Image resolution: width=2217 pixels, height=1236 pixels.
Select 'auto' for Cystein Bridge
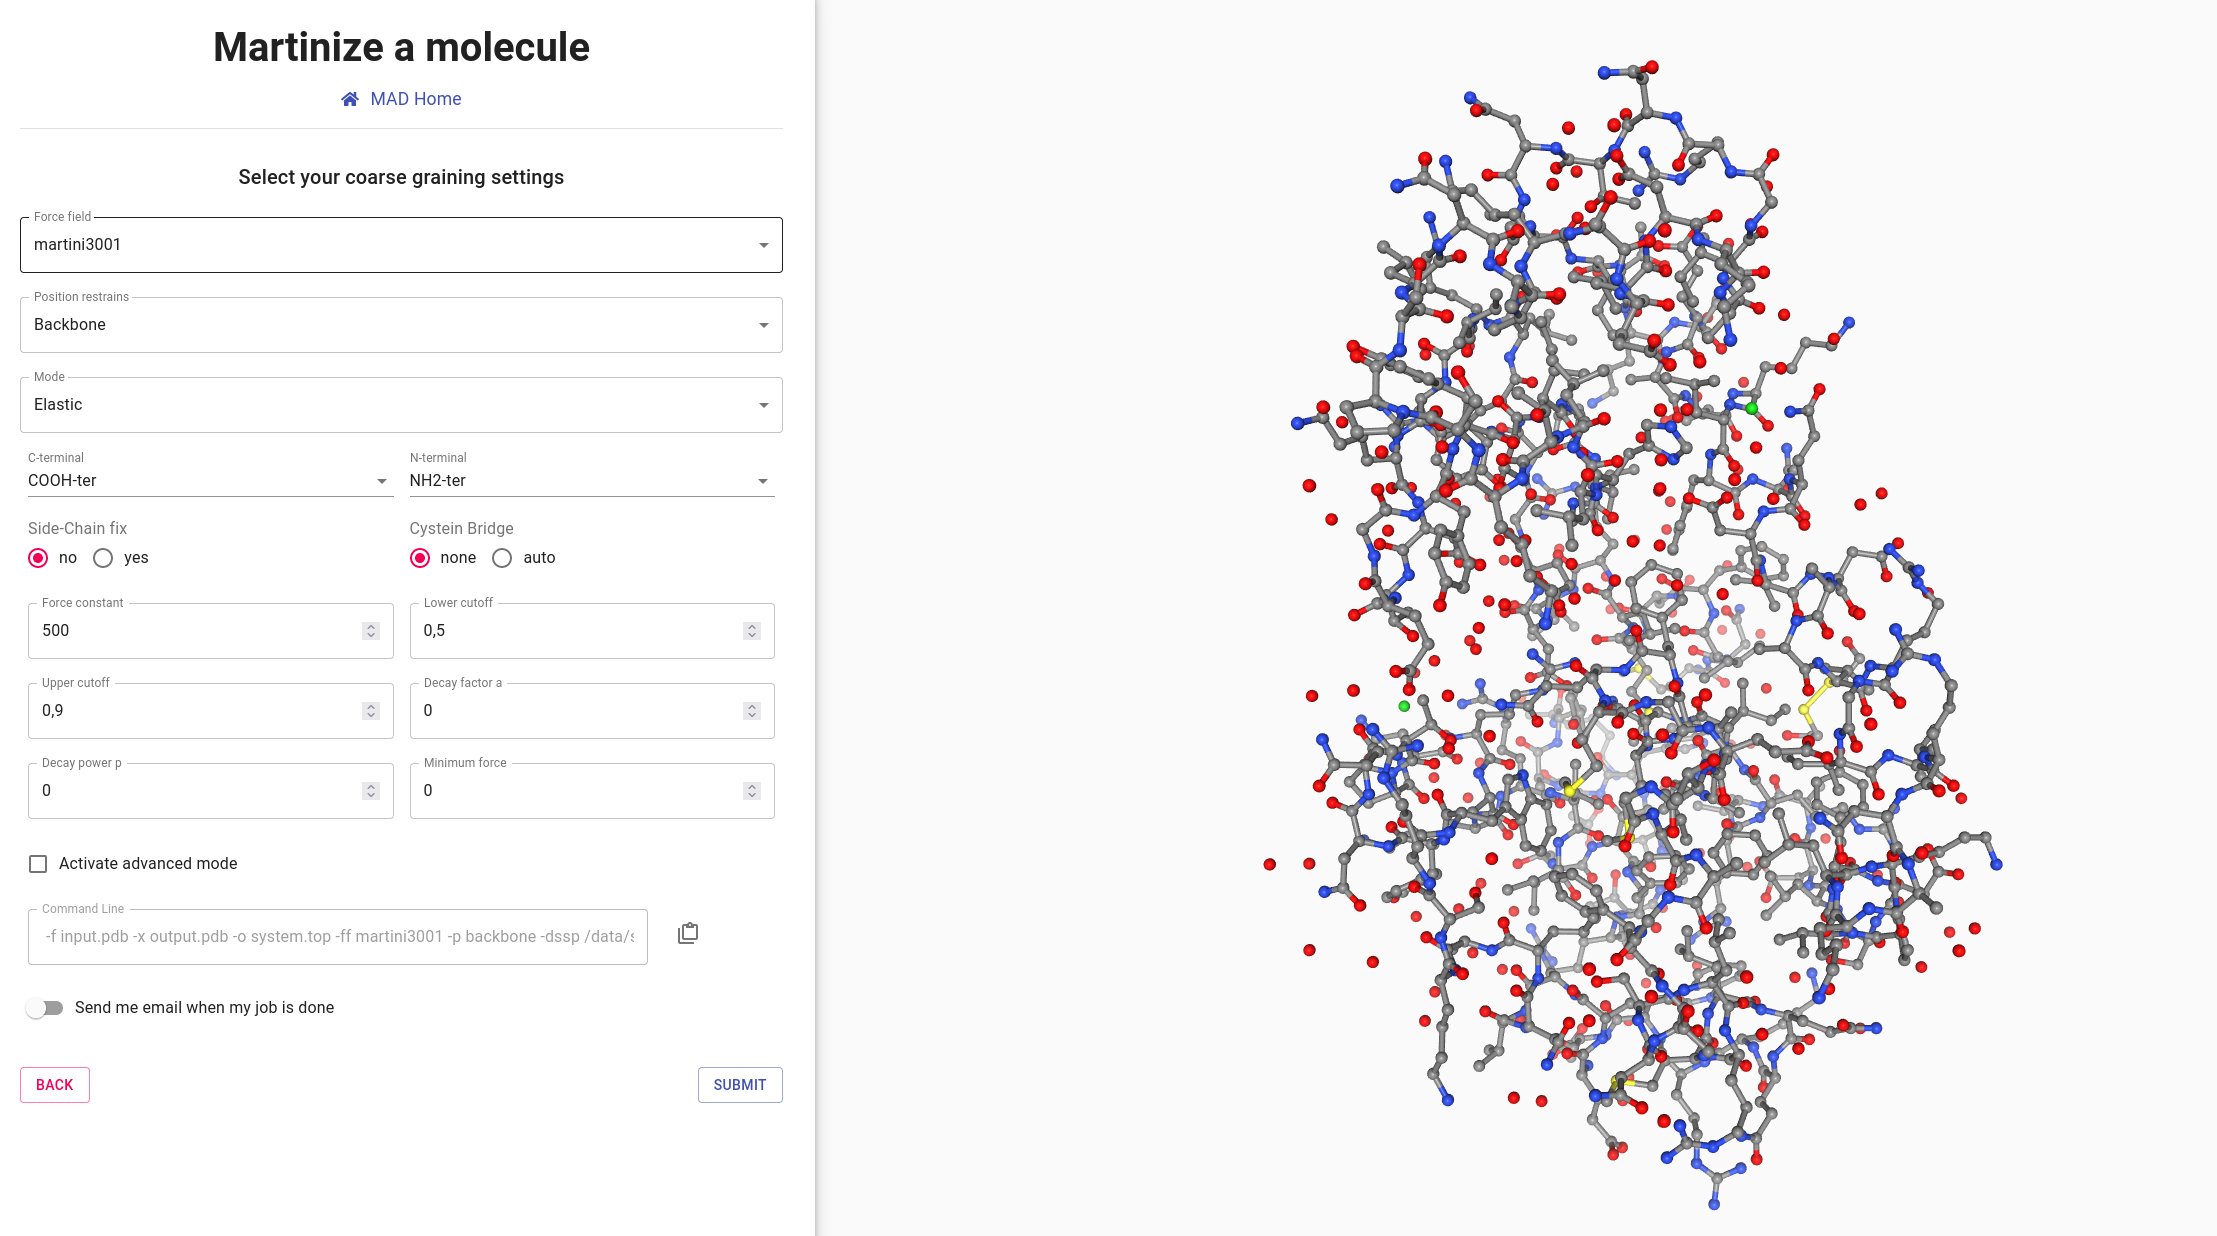tap(502, 558)
